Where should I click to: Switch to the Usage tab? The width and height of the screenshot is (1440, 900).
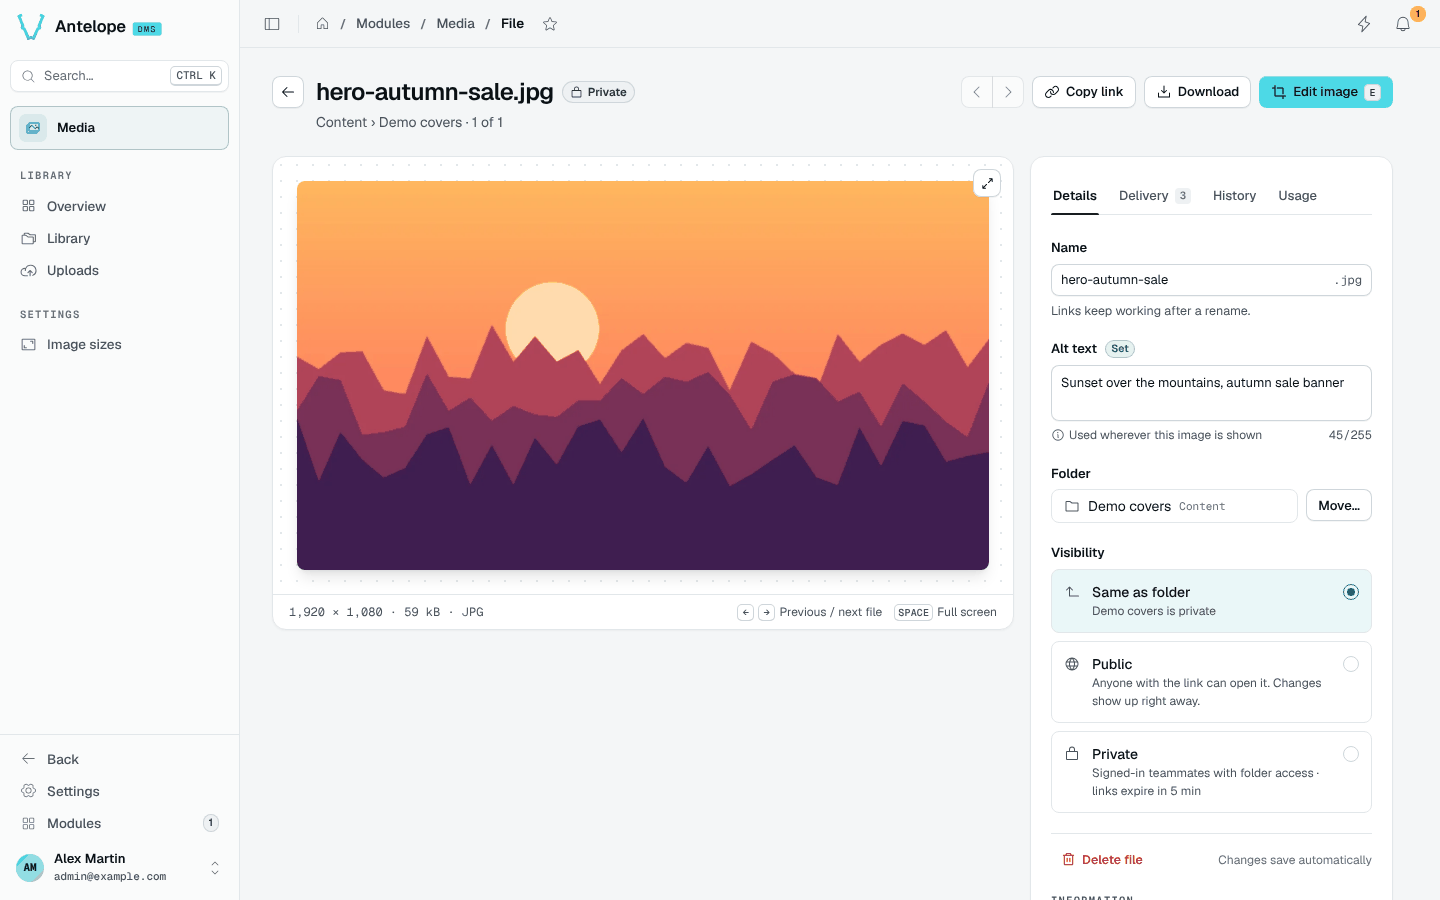[x=1297, y=196]
